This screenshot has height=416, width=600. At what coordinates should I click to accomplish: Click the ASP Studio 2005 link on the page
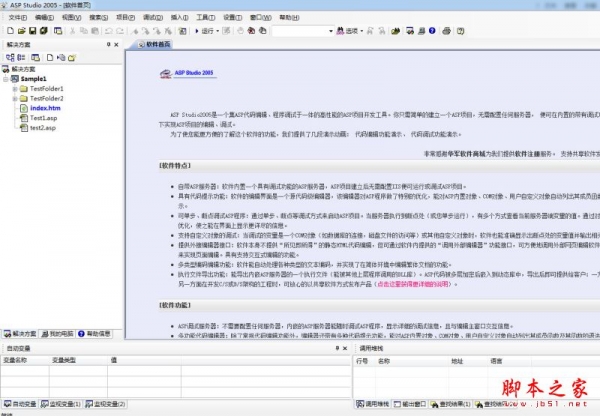[x=194, y=73]
